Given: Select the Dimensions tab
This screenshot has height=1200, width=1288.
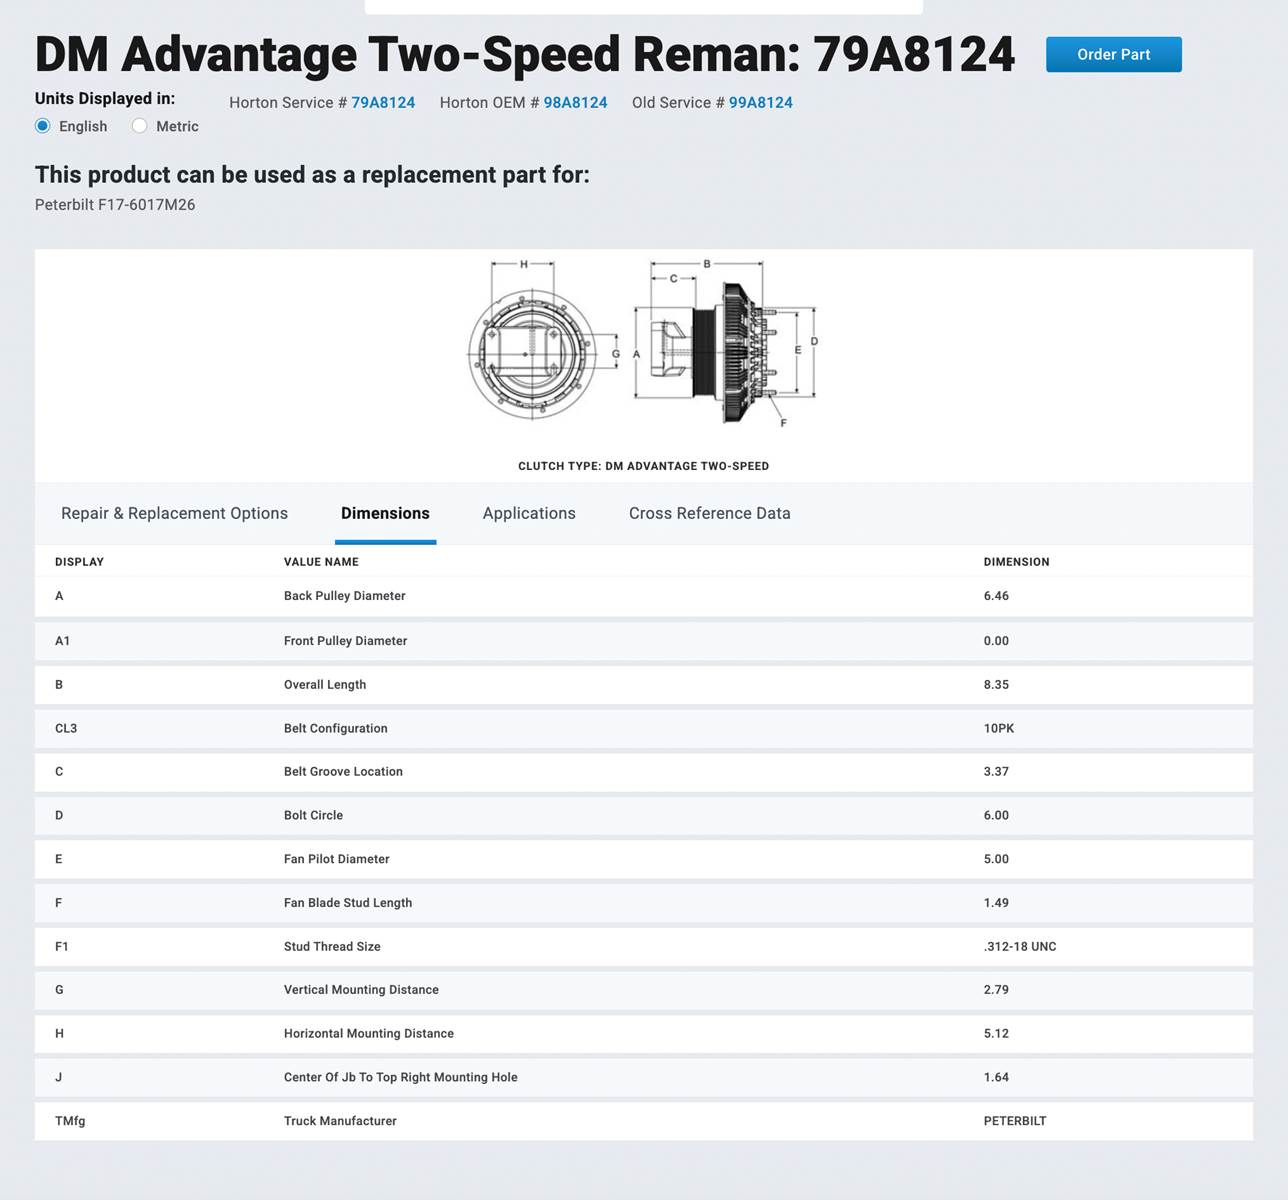Looking at the screenshot, I should pos(385,513).
